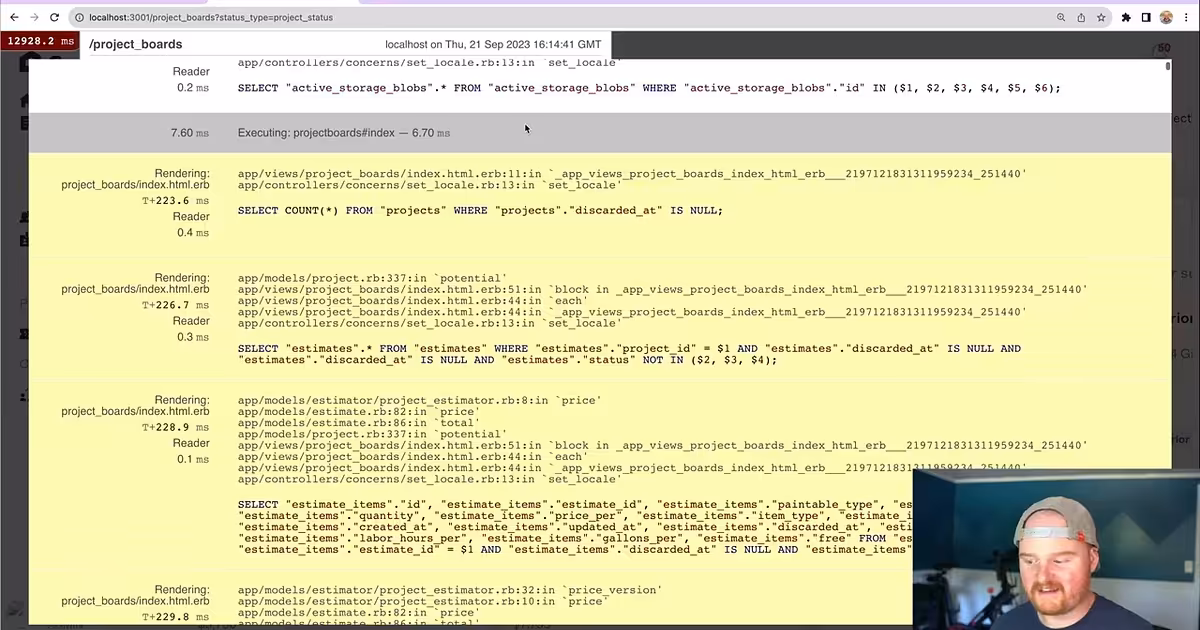Select the 'localhost on Thu, 21 Sep 2023' timestamp

(493, 44)
